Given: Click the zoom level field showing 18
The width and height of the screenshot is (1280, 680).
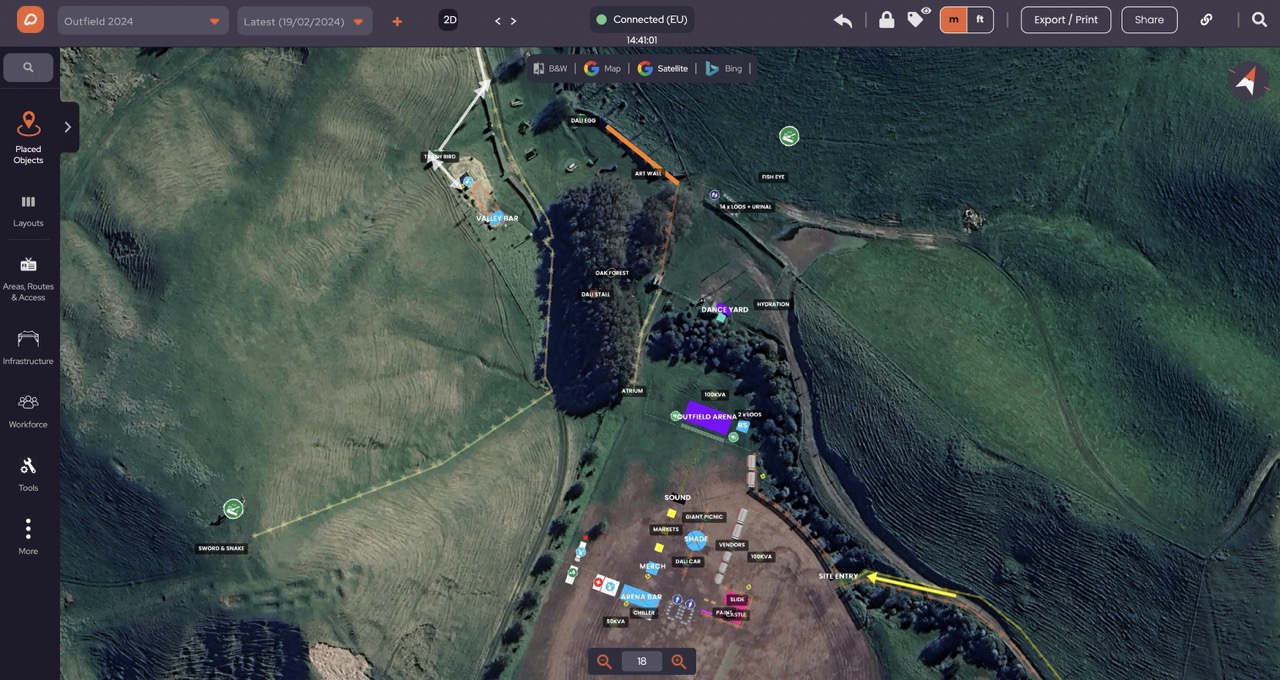Looking at the screenshot, I should click(642, 661).
